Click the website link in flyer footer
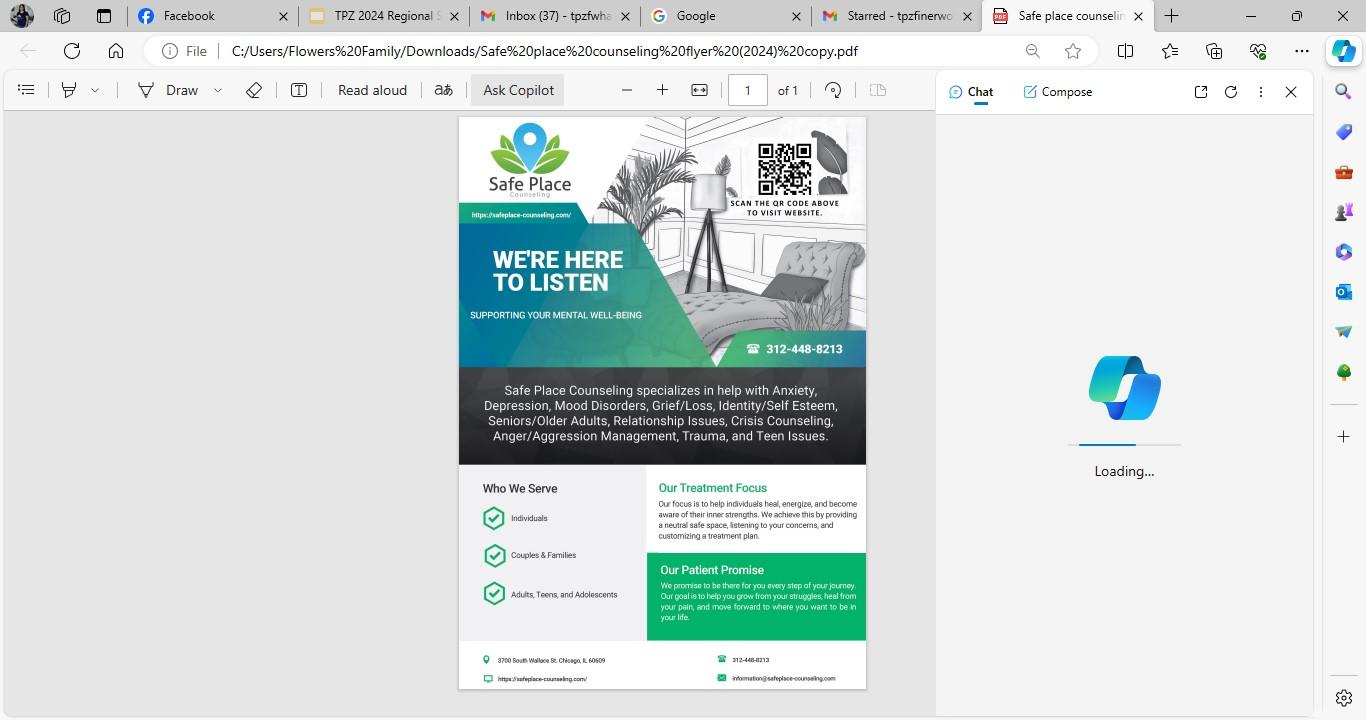Viewport: 1366px width, 720px height. coord(542,679)
